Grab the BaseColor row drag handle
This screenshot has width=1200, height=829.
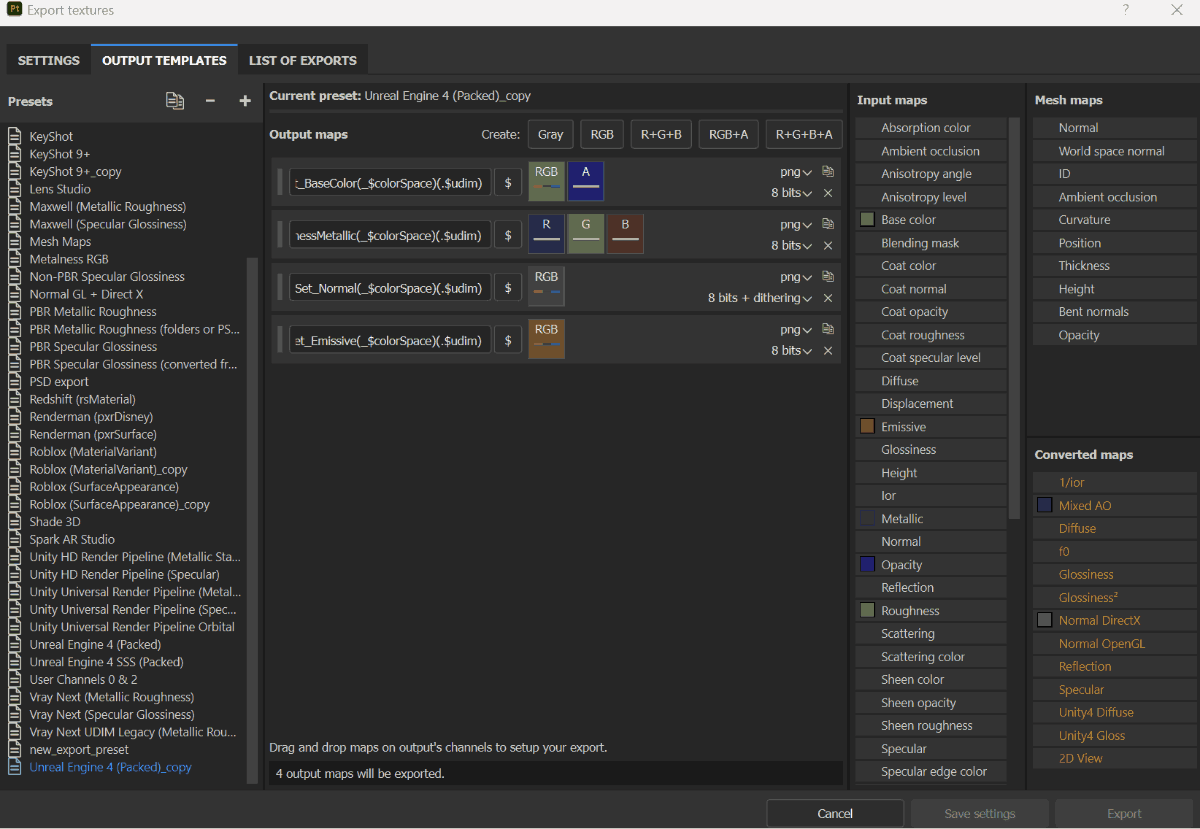coord(280,182)
